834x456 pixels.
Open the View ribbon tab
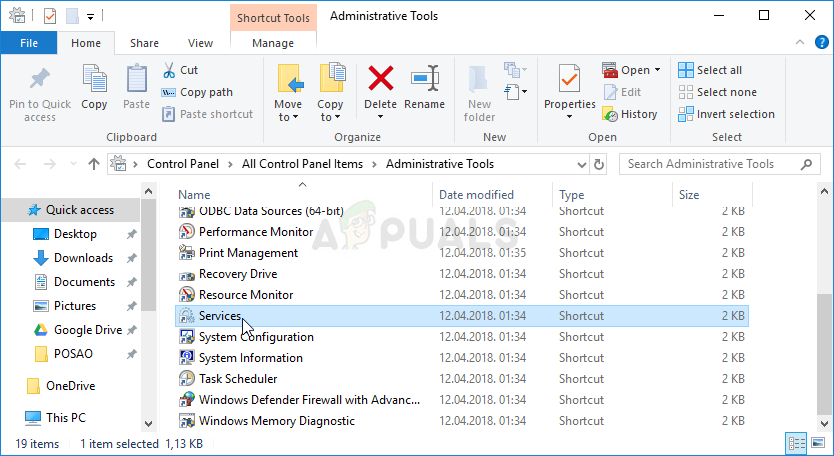(x=200, y=43)
